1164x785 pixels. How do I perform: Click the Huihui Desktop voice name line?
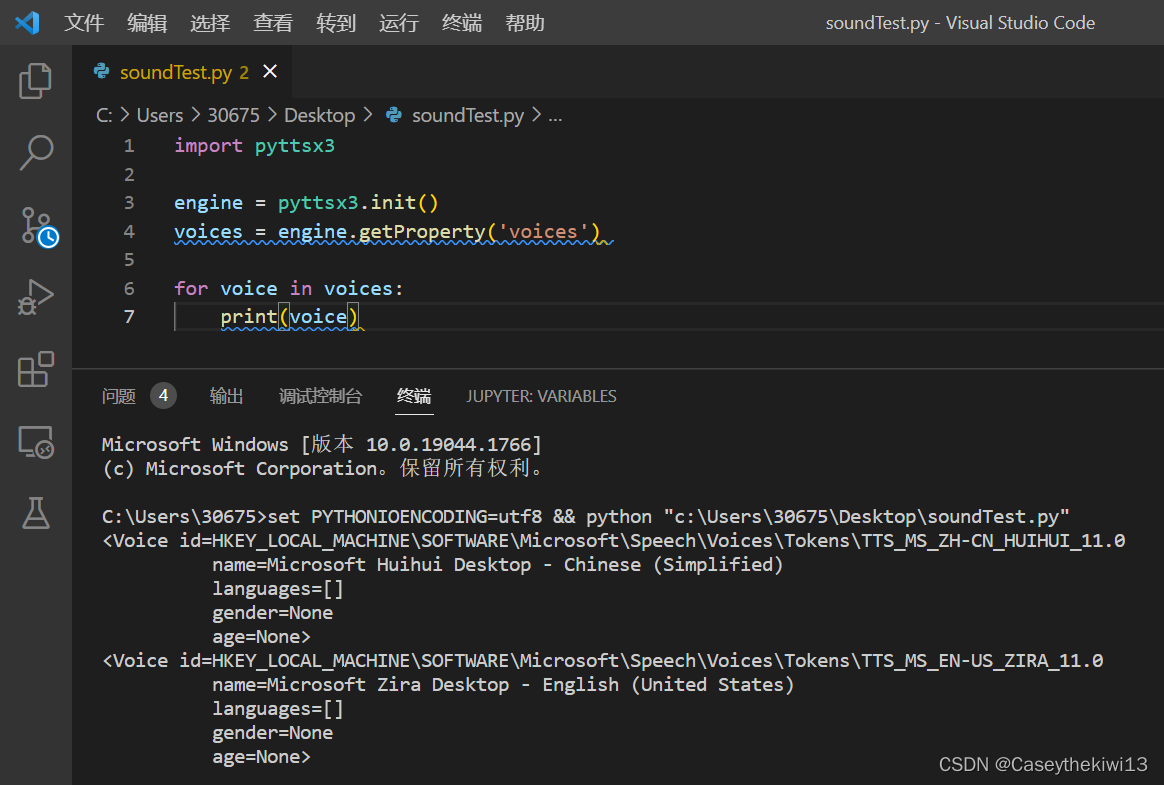pos(498,564)
